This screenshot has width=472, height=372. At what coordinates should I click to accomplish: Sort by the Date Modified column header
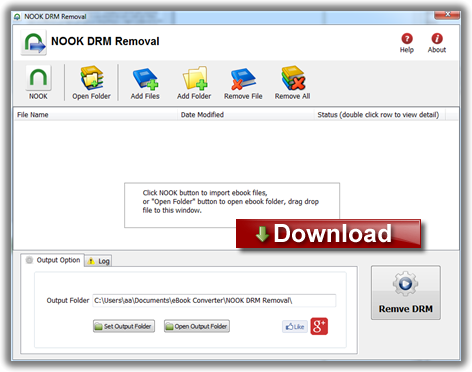pyautogui.click(x=246, y=115)
